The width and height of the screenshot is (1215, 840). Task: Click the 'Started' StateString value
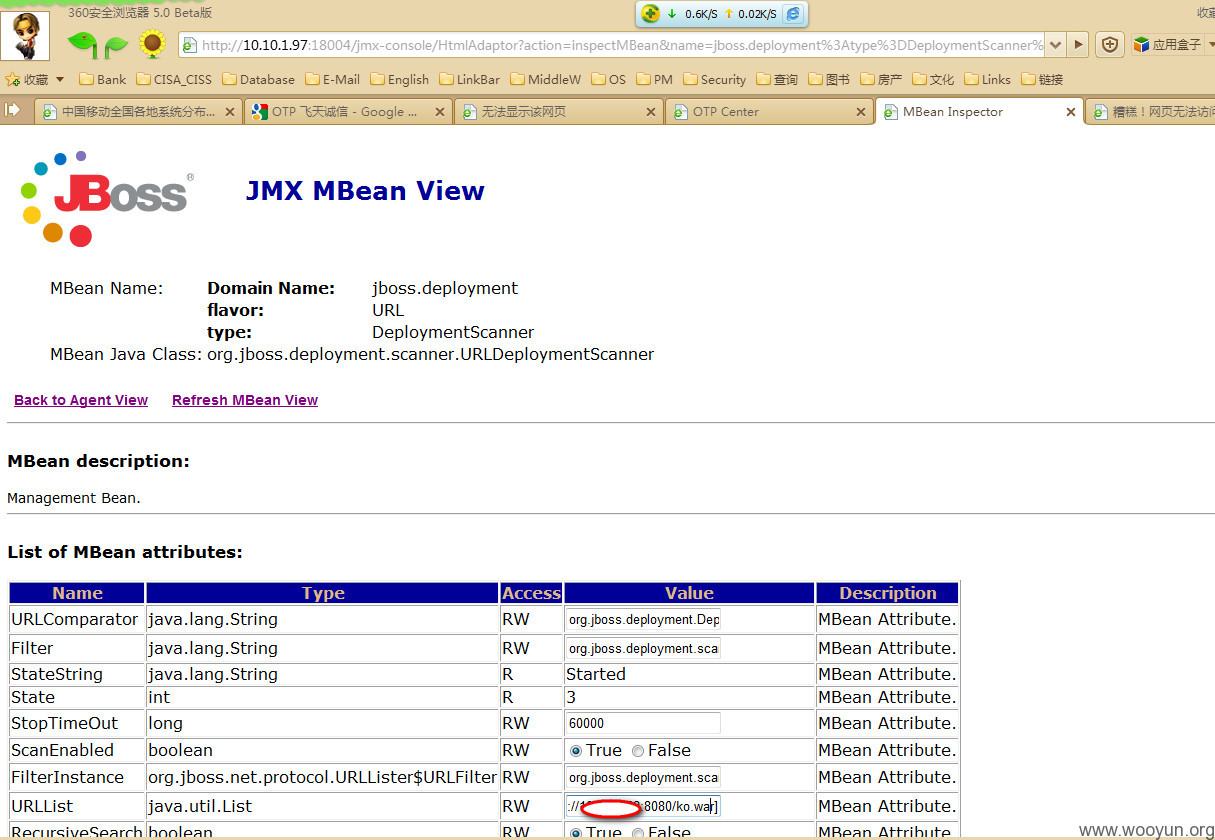pyautogui.click(x=596, y=674)
